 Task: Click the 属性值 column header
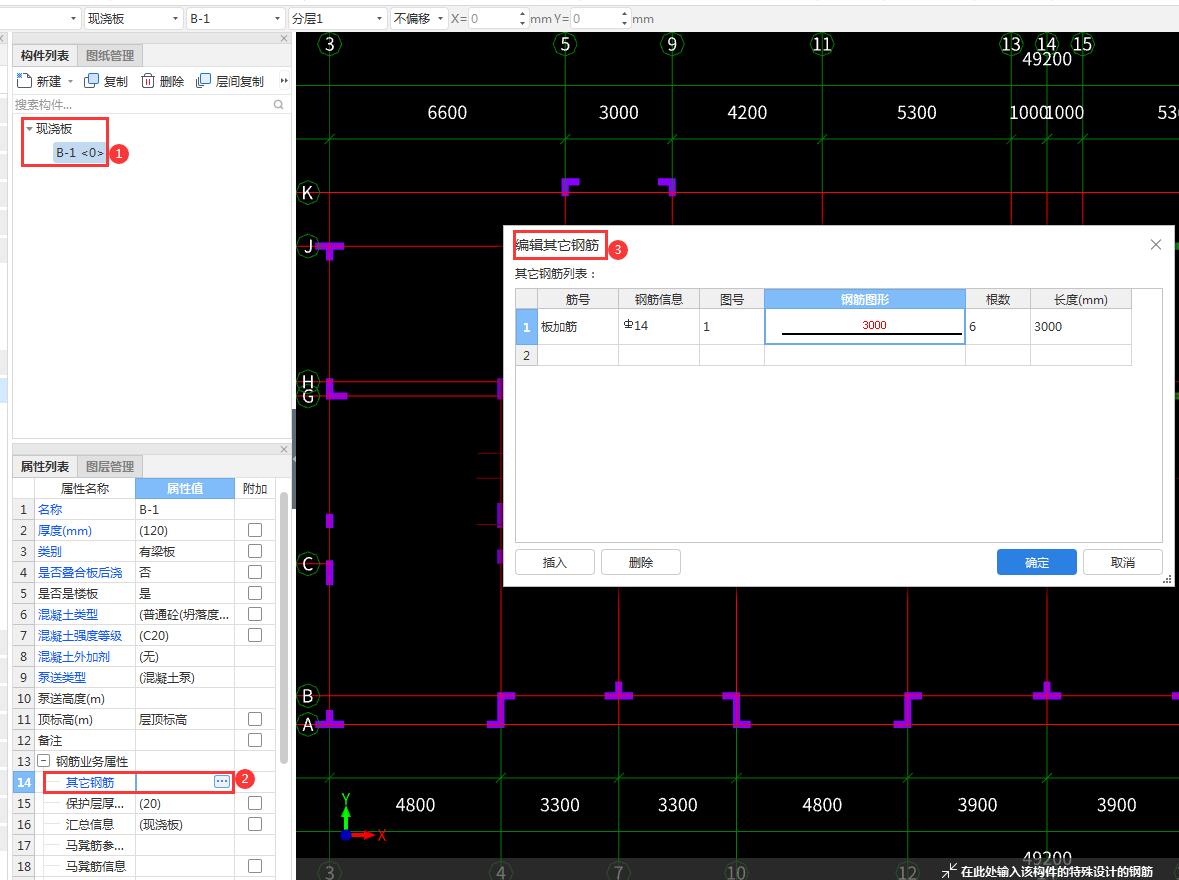click(185, 488)
